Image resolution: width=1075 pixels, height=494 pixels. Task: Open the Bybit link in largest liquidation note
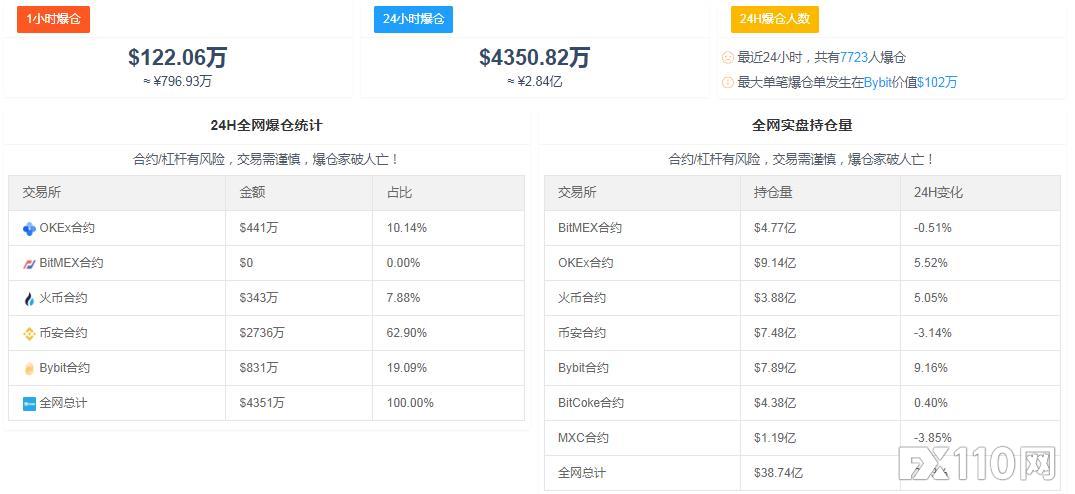[879, 82]
